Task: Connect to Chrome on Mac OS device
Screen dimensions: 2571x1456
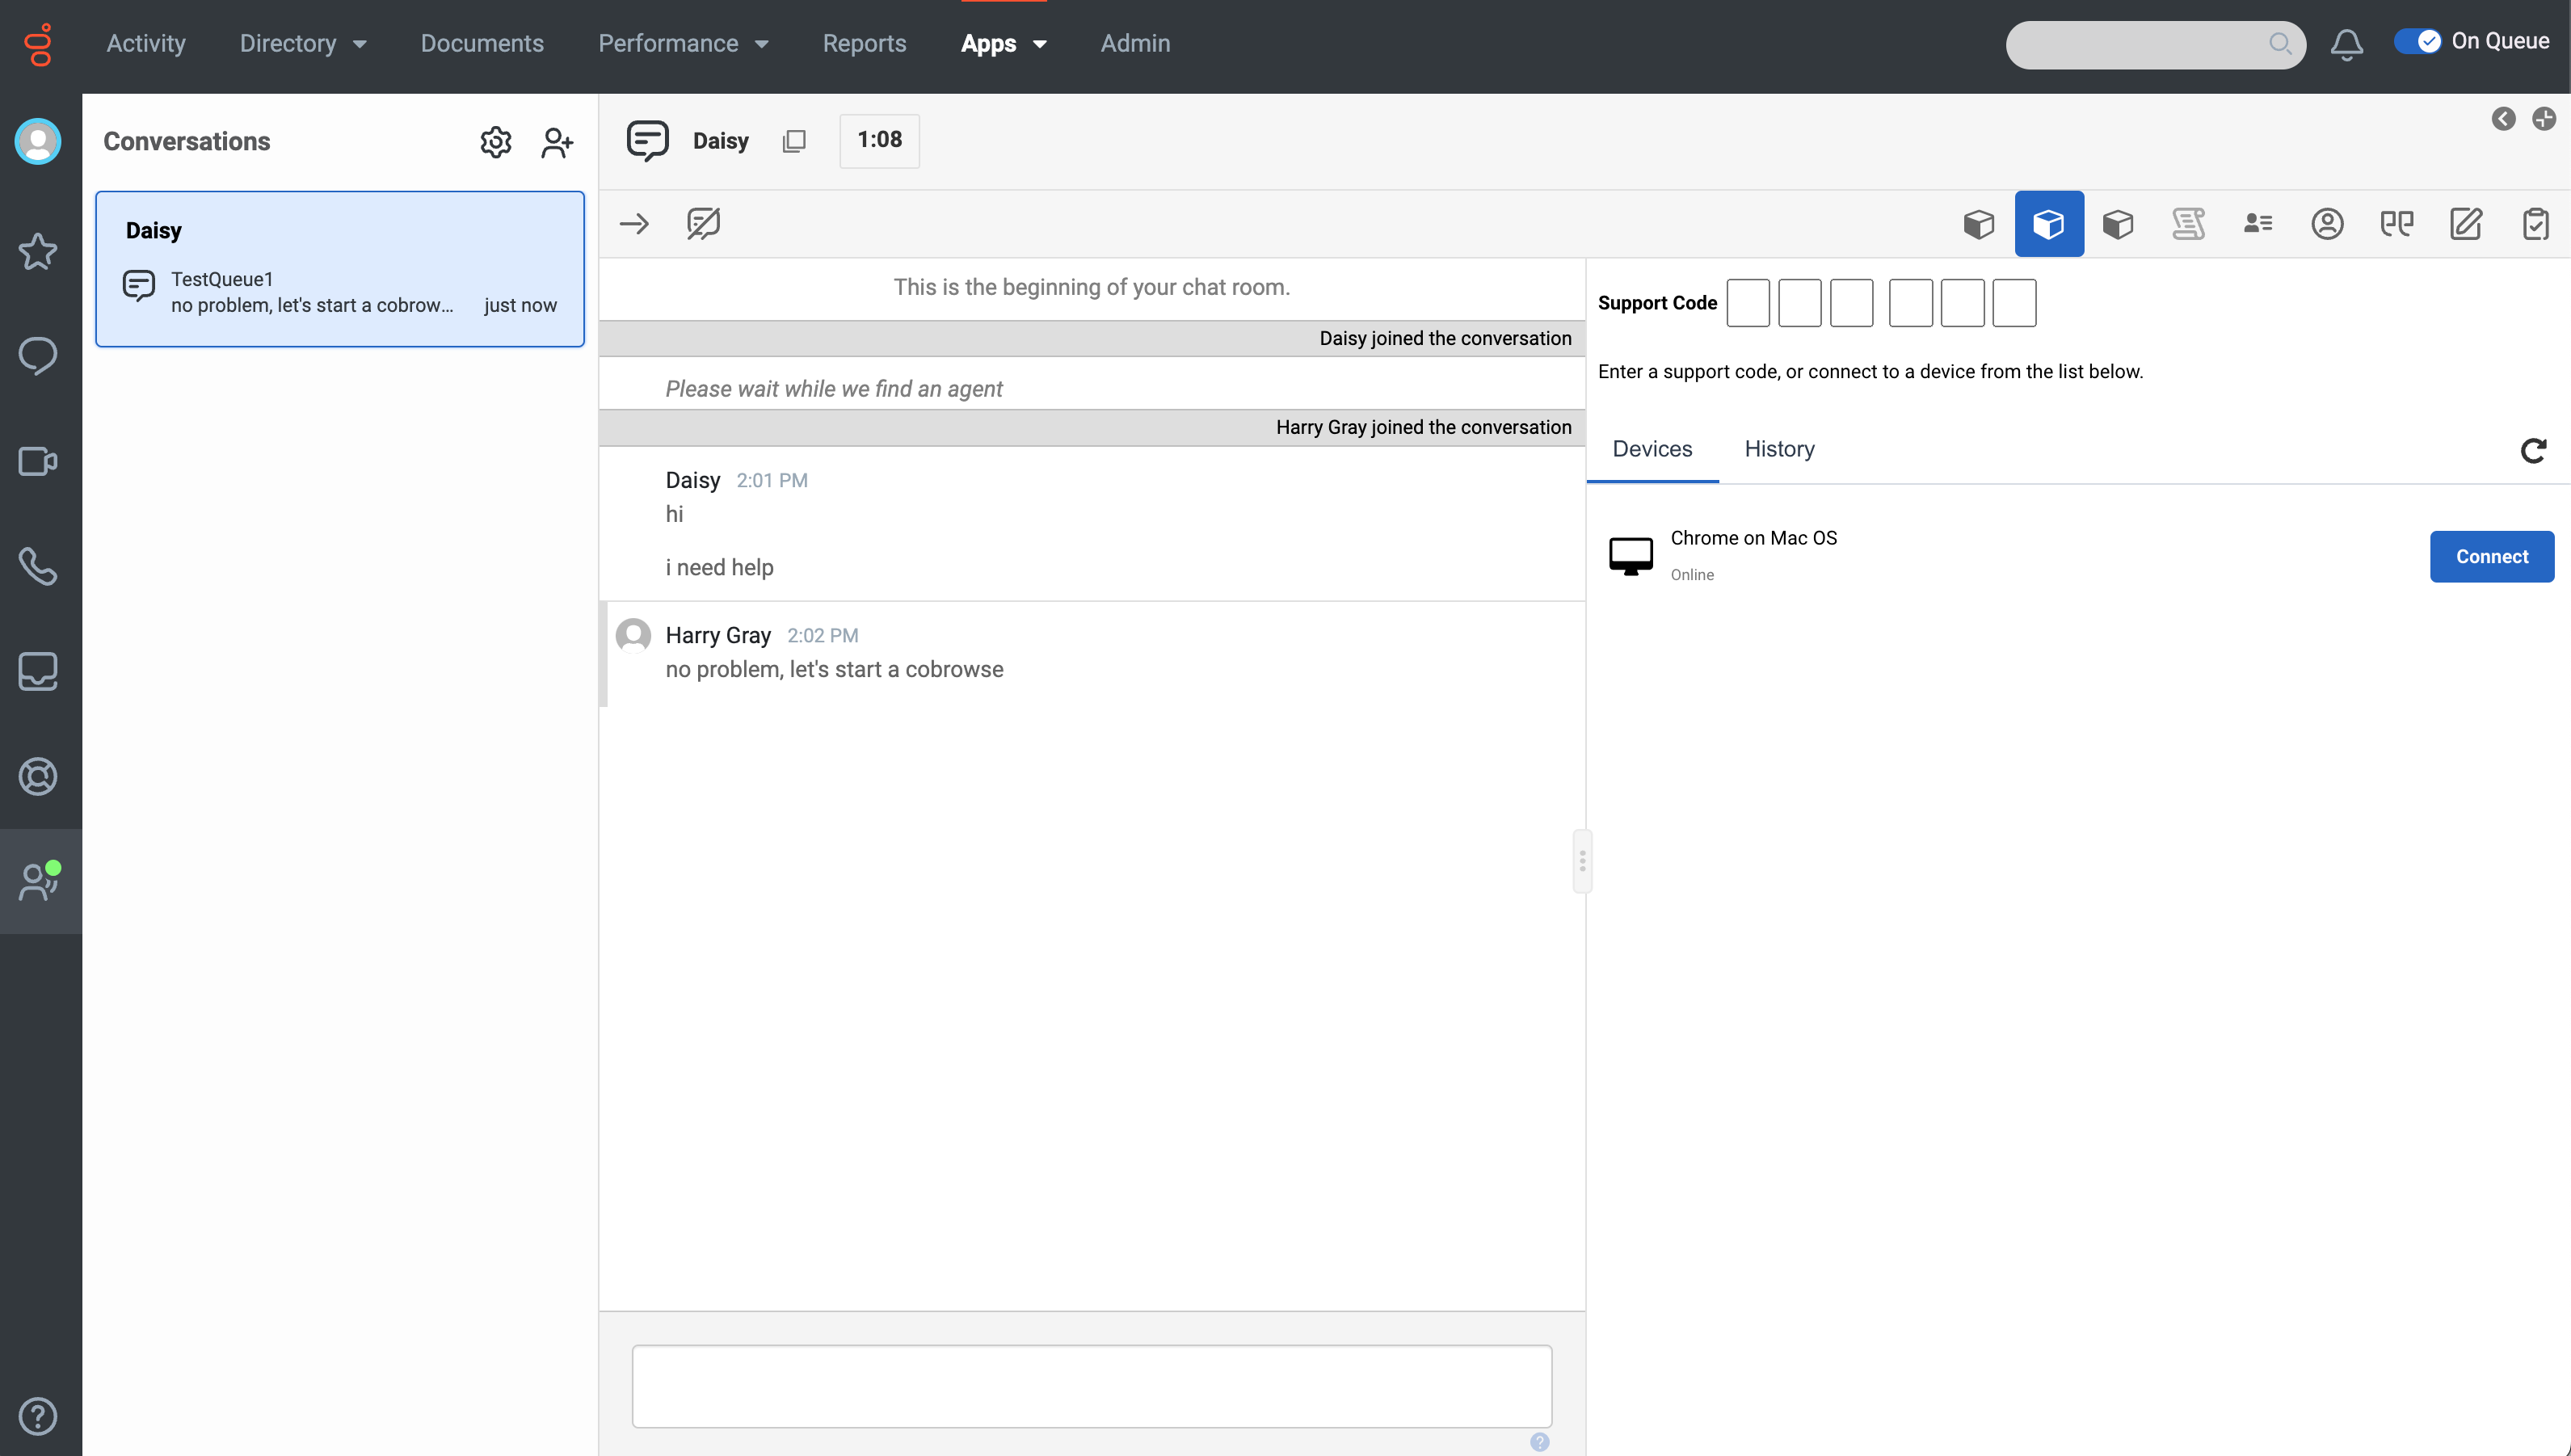Action: [2491, 556]
